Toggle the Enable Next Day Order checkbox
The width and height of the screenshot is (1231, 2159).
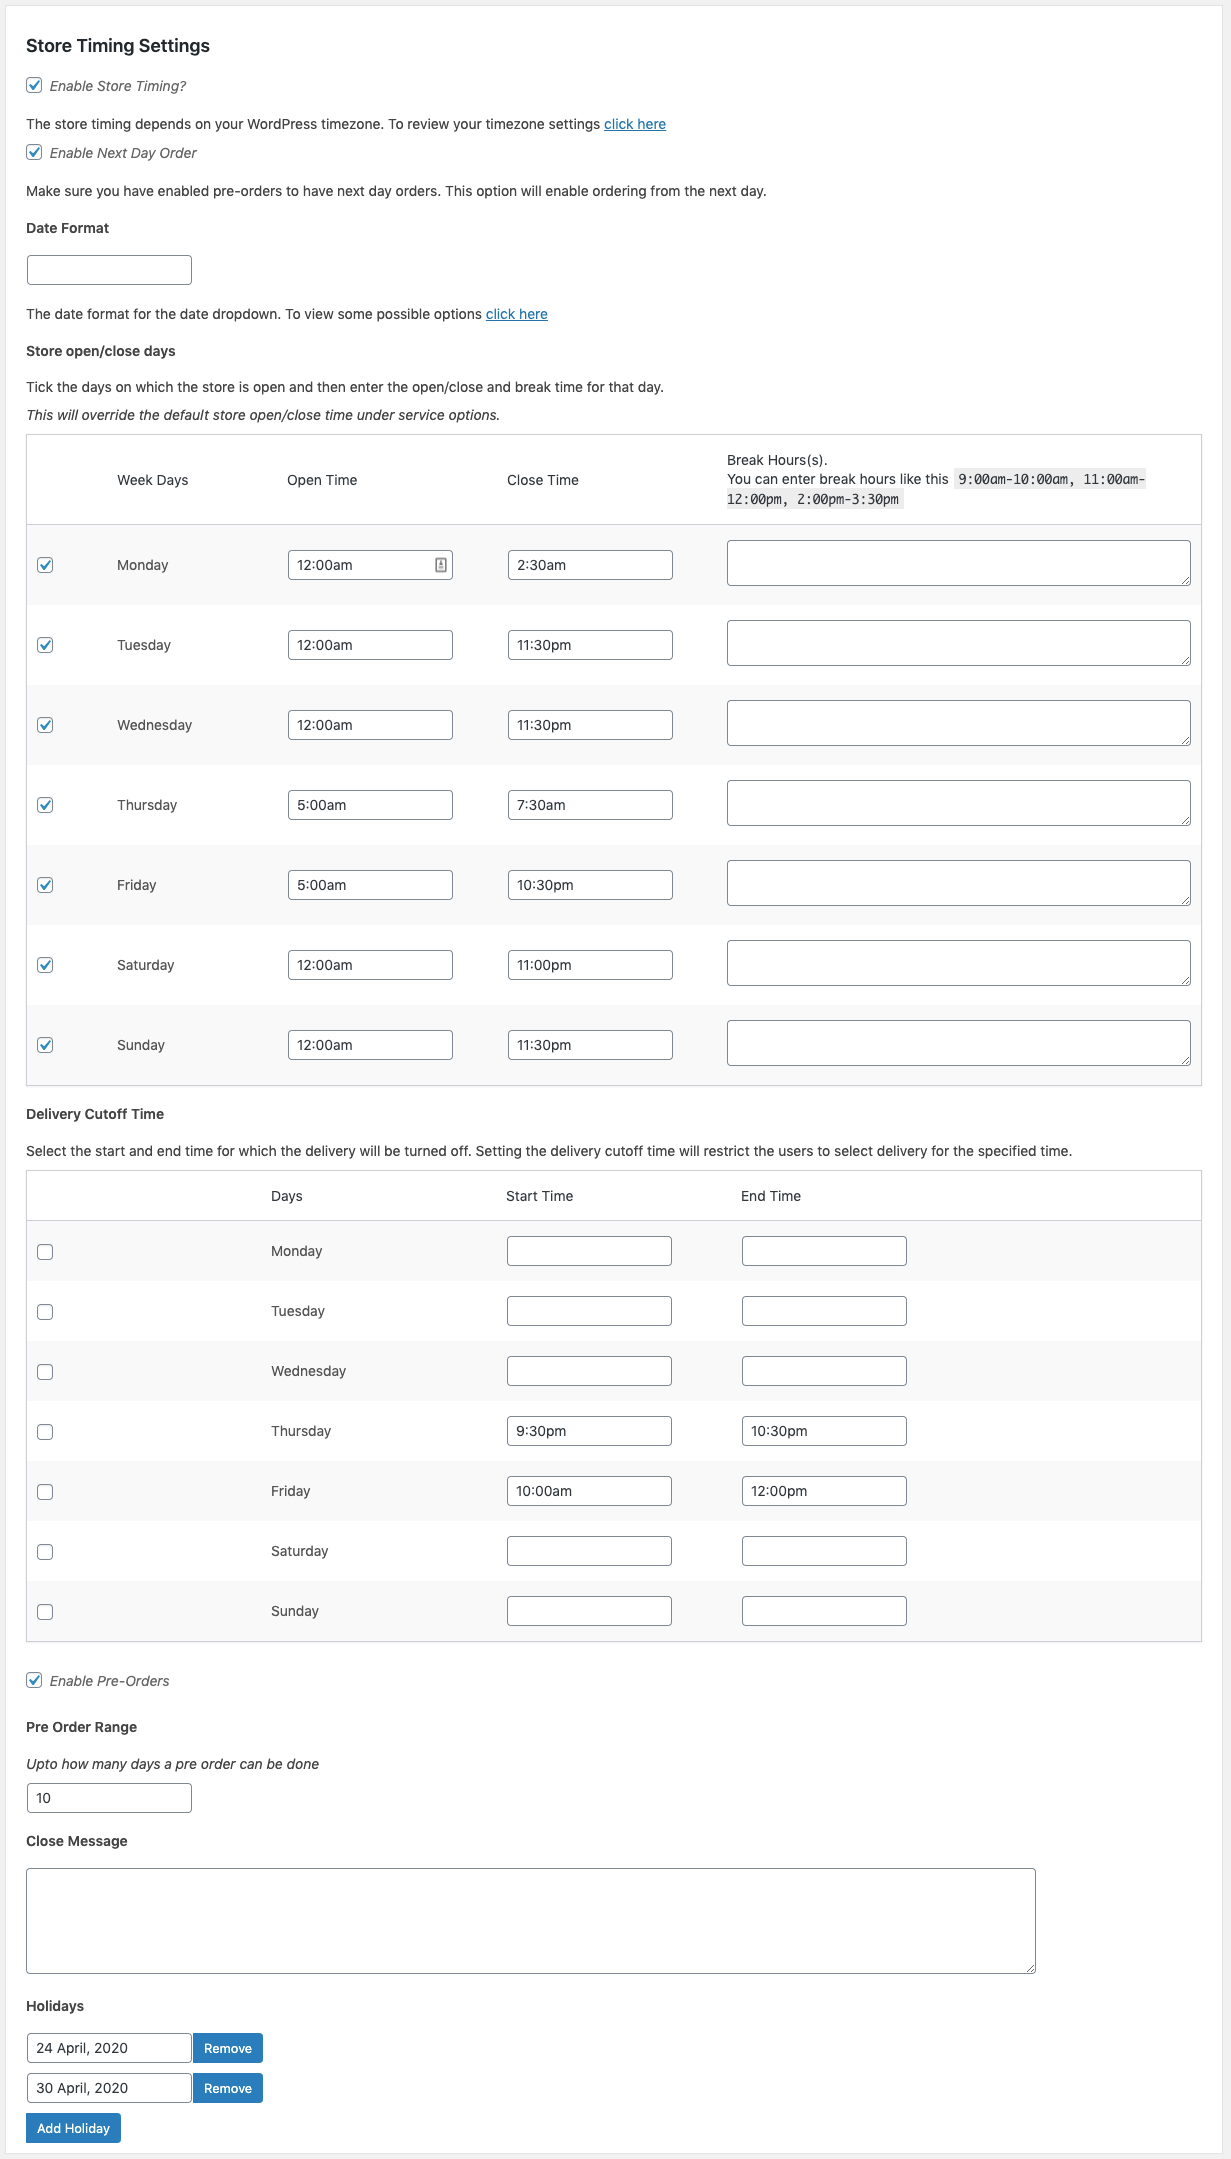click(x=35, y=153)
